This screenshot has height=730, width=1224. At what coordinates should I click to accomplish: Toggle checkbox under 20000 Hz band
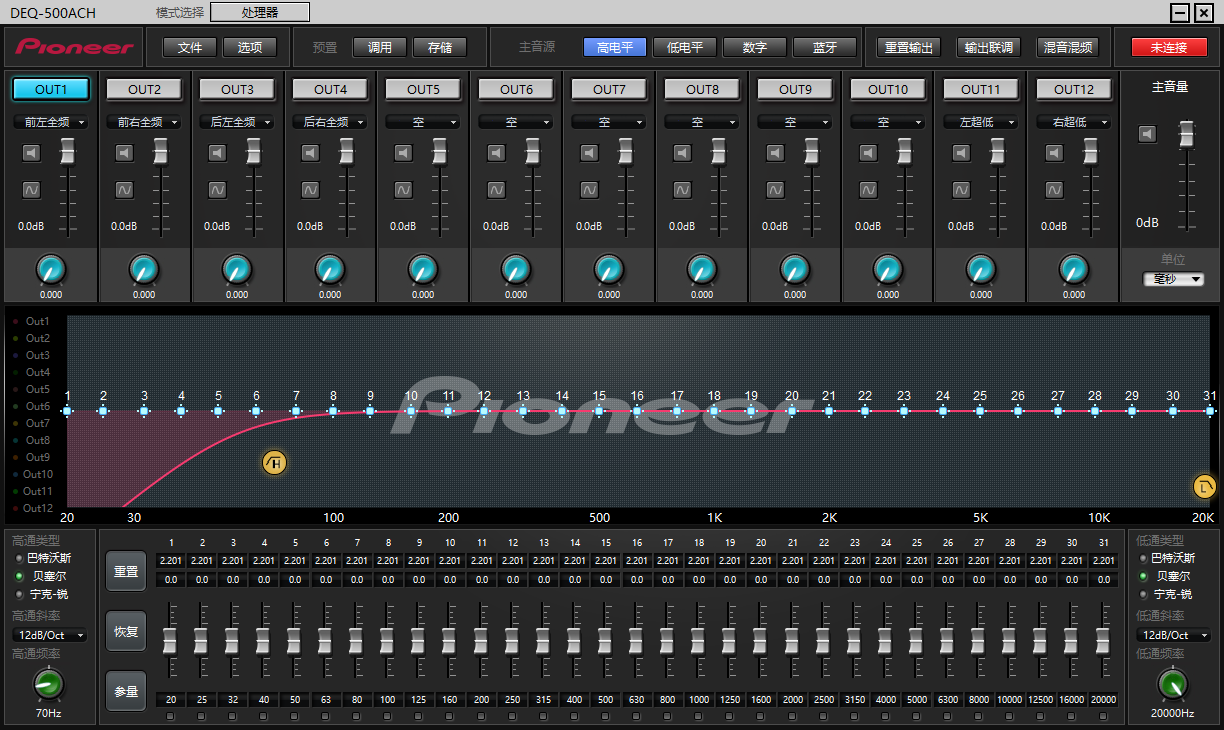(x=1102, y=717)
